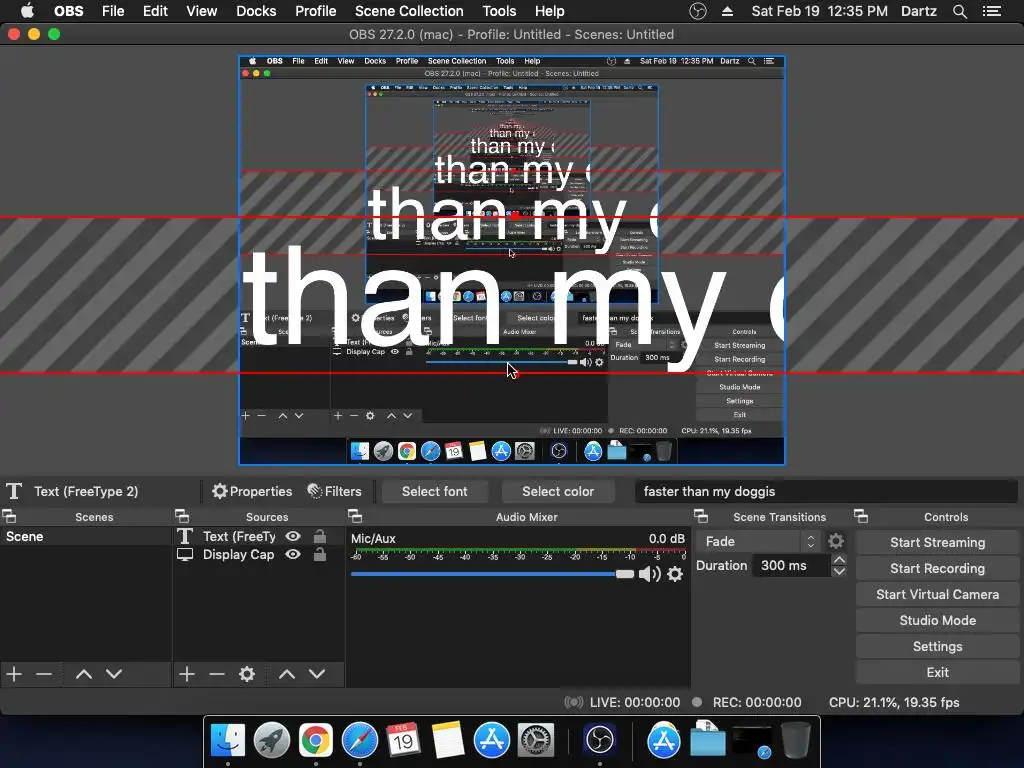Viewport: 1024px width, 768px height.
Task: Click the Exit button
Action: click(x=937, y=672)
